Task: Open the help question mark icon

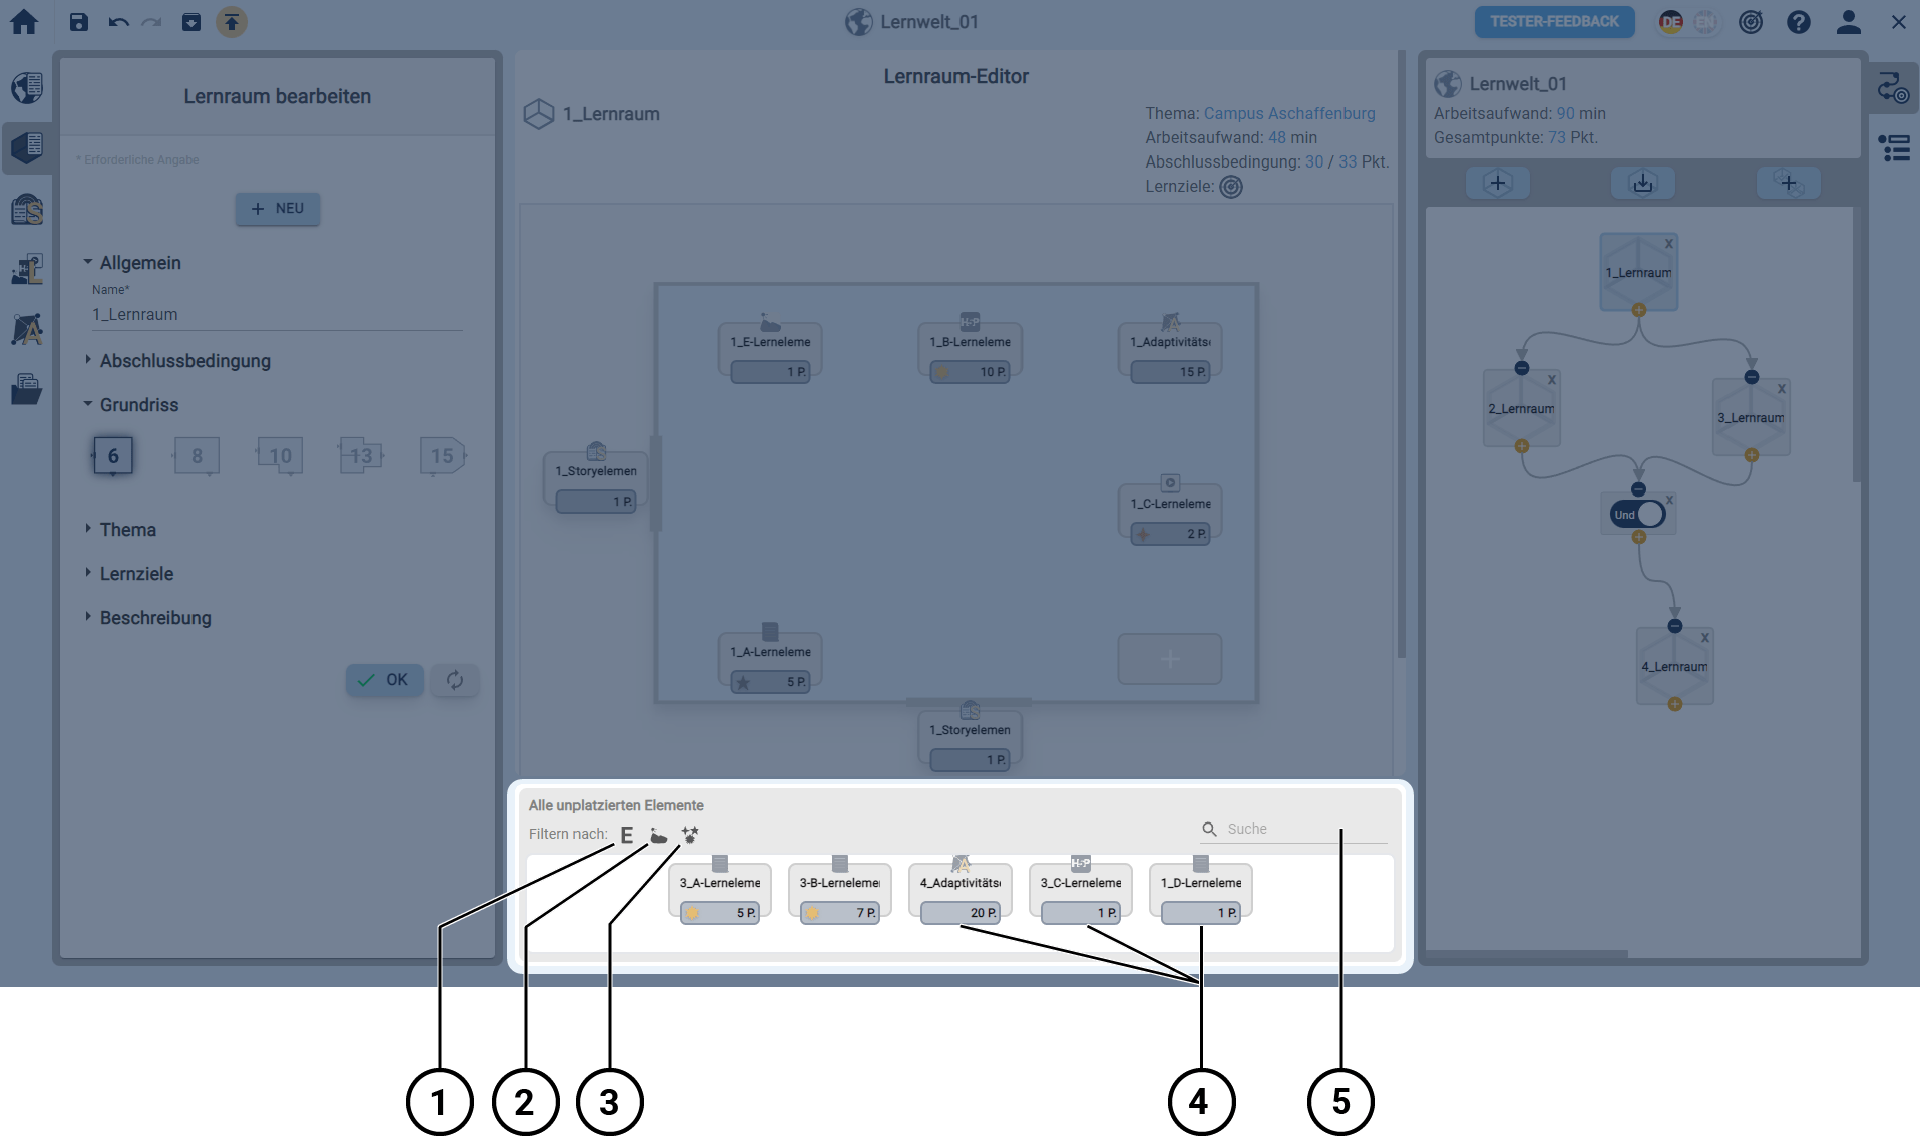Action: point(1798,21)
